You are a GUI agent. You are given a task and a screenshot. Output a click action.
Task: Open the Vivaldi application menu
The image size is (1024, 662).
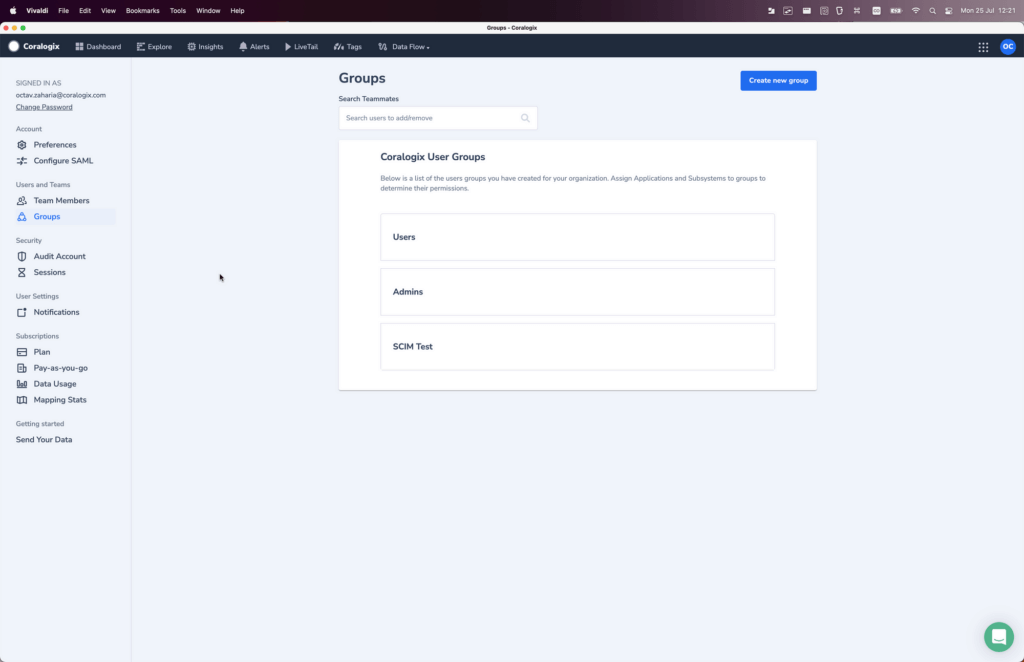click(x=37, y=10)
